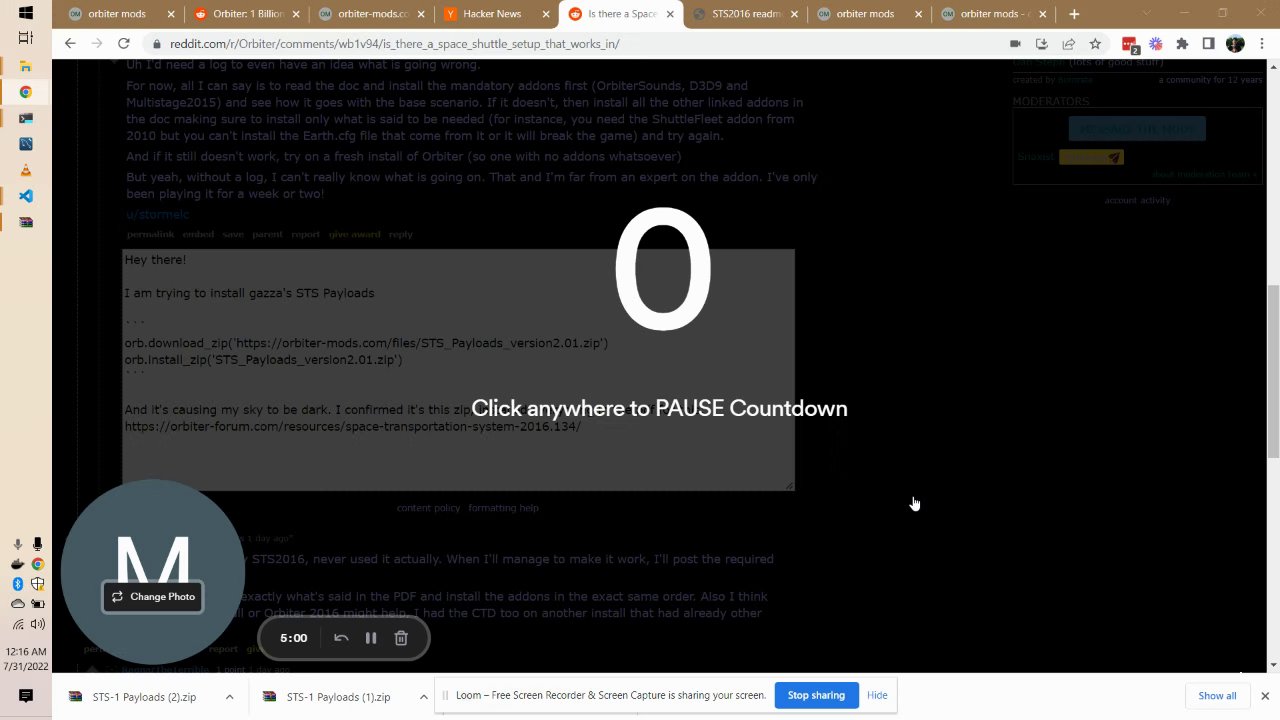Screen dimensions: 1280x720
Task: Hide the Loom screen sharing bar
Action: pyautogui.click(x=877, y=695)
